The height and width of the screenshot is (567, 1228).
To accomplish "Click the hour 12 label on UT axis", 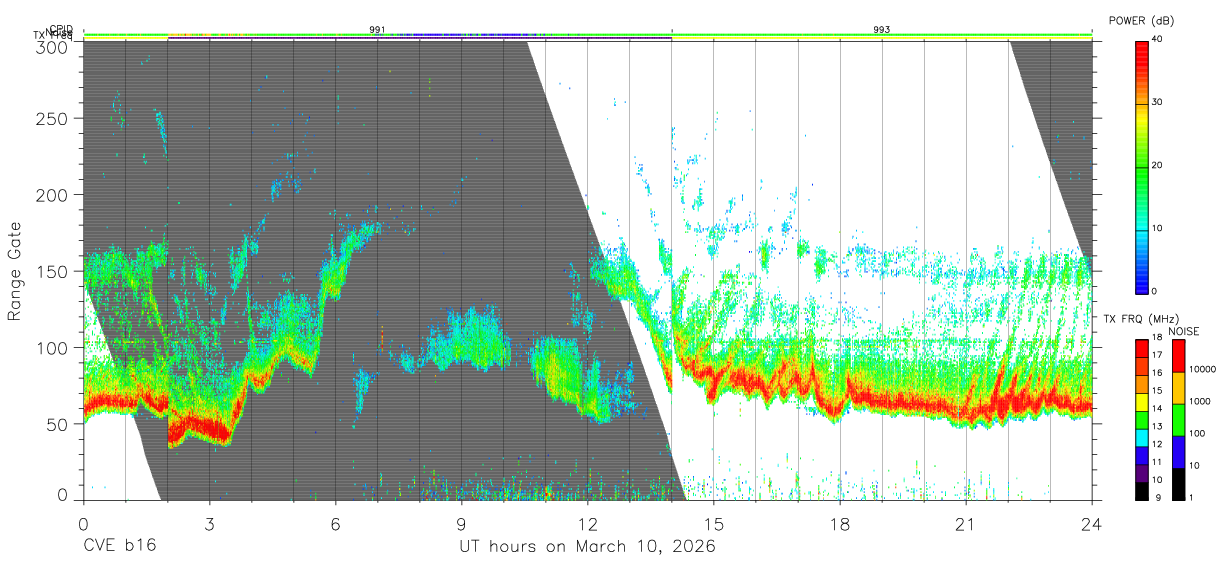I will [x=587, y=524].
